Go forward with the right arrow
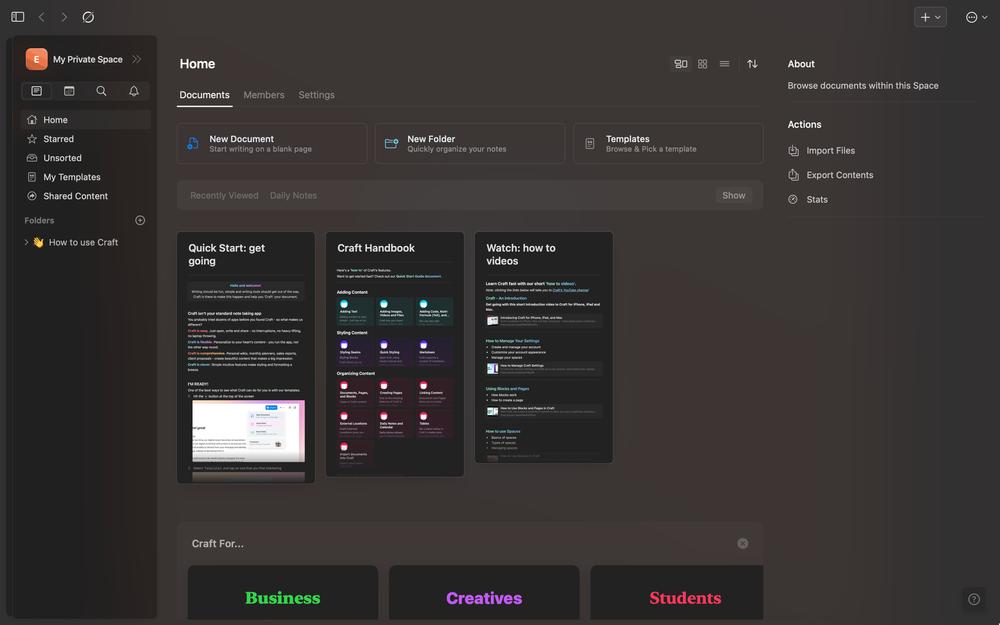 (64, 17)
